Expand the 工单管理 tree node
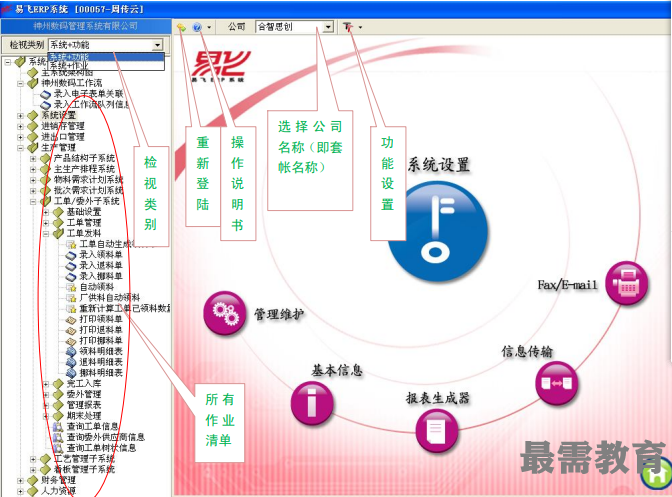This screenshot has width=672, height=497. tap(46, 223)
